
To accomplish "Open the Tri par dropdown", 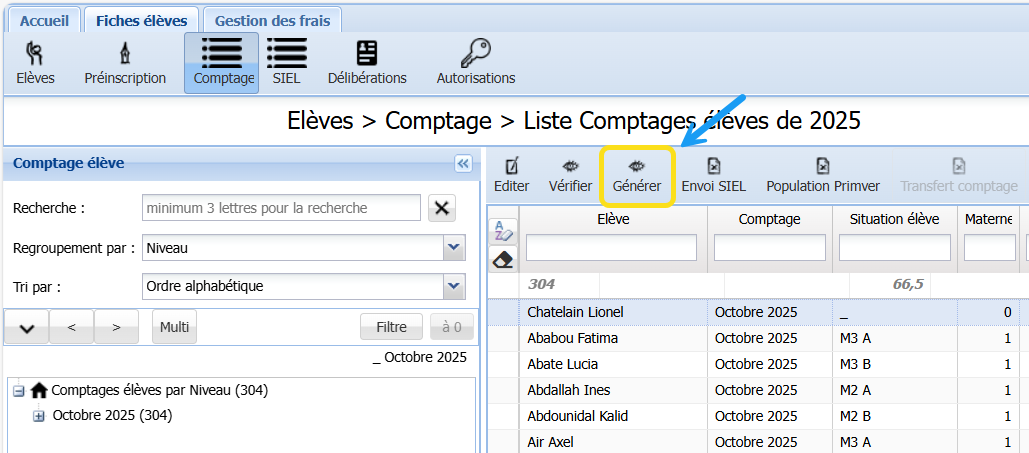I will (x=454, y=286).
